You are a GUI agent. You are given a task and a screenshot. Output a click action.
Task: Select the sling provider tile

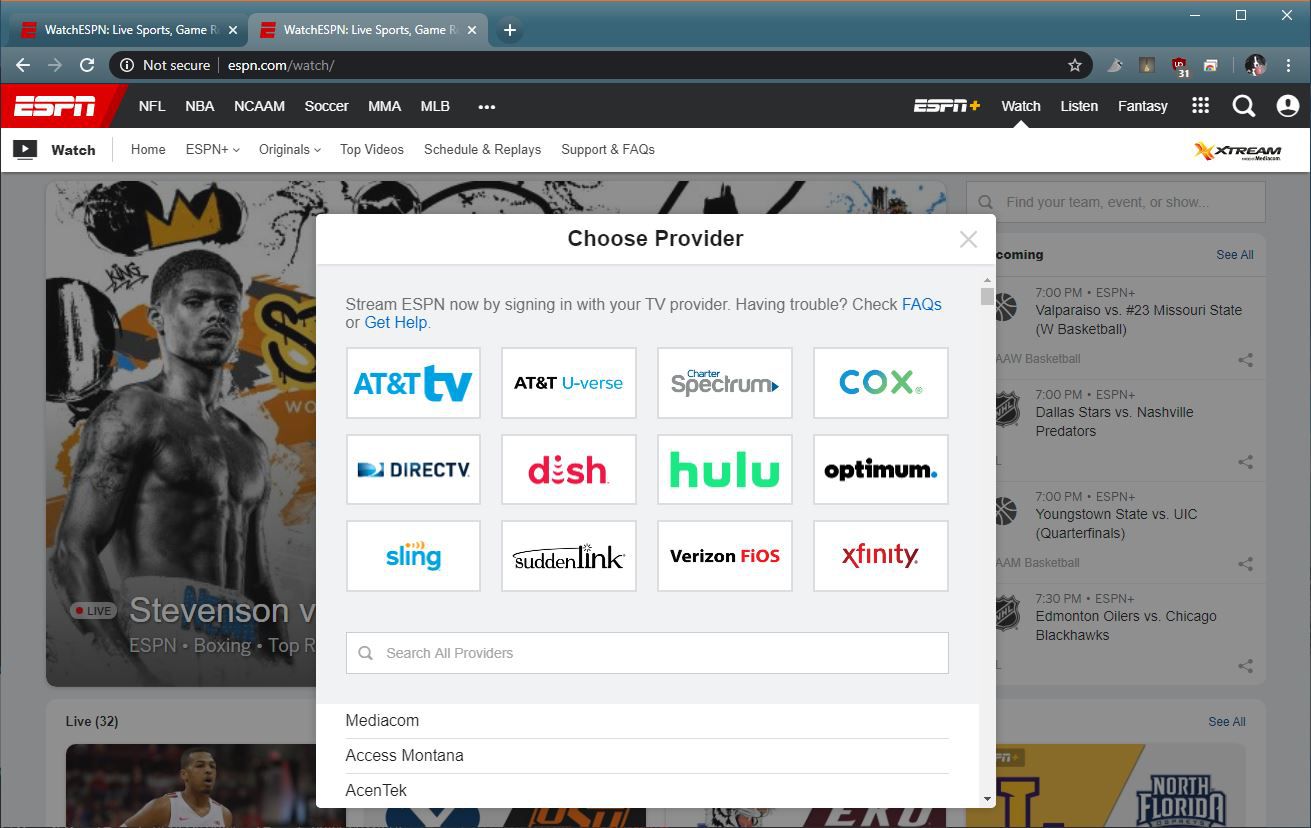point(413,556)
